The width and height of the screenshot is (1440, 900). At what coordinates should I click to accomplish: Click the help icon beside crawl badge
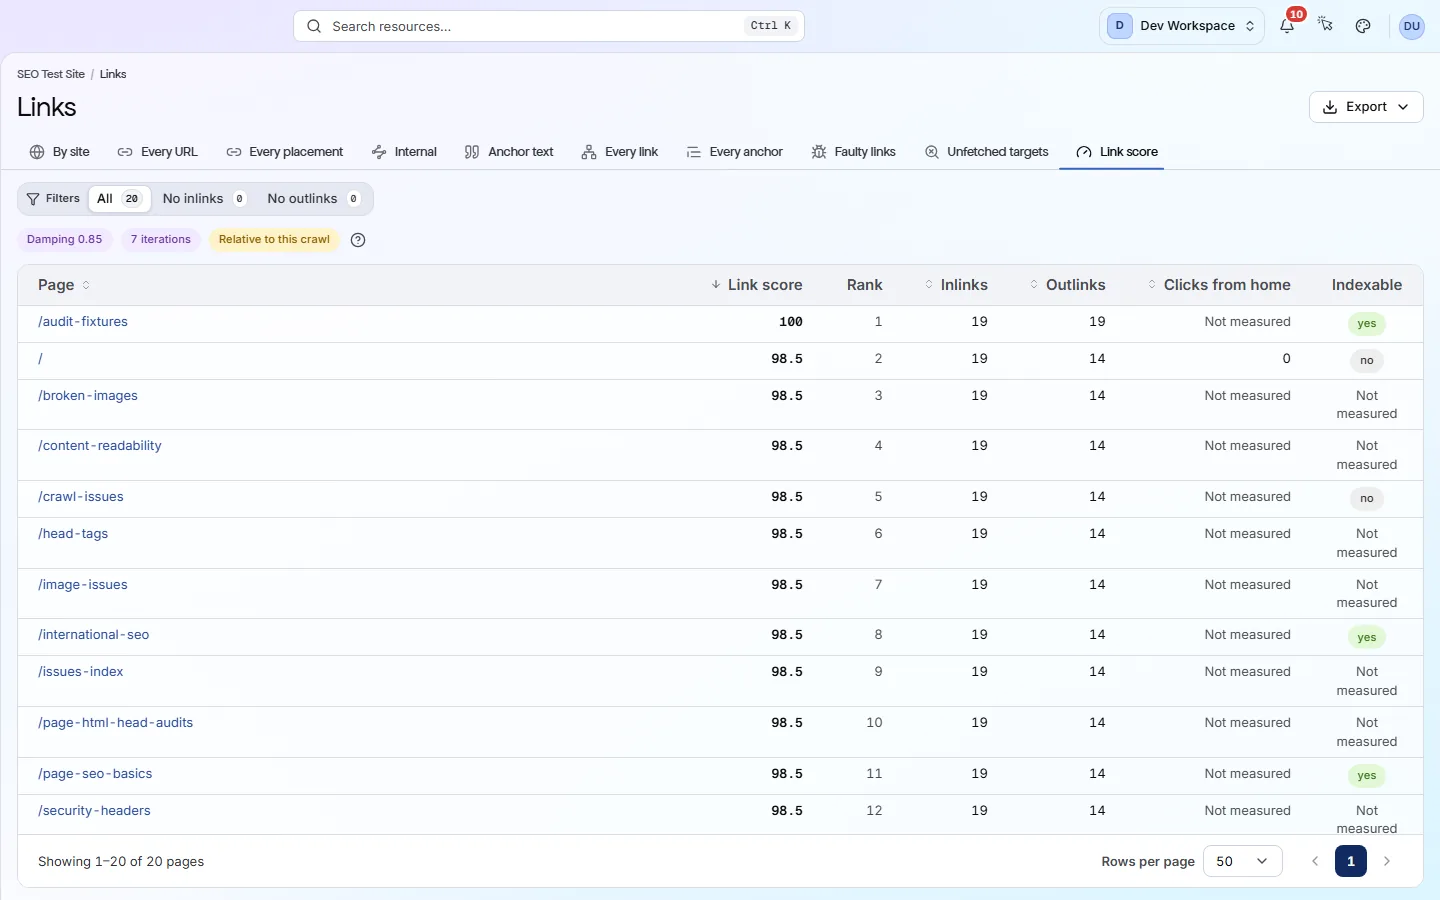pyautogui.click(x=358, y=240)
